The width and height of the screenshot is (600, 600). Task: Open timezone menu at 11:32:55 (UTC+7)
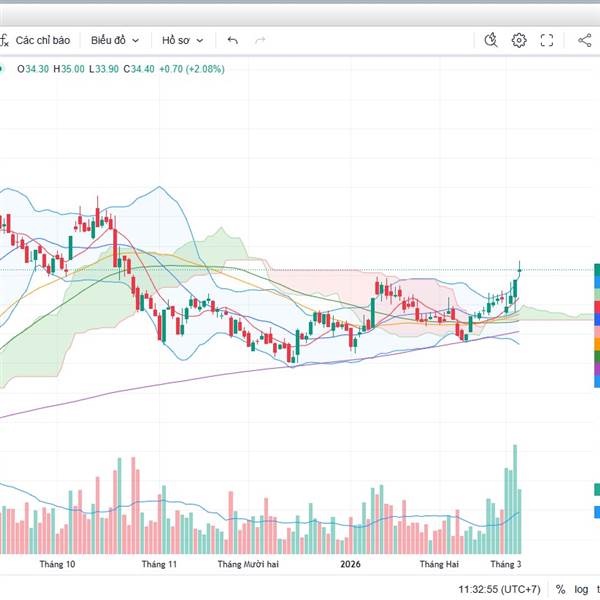click(x=499, y=589)
